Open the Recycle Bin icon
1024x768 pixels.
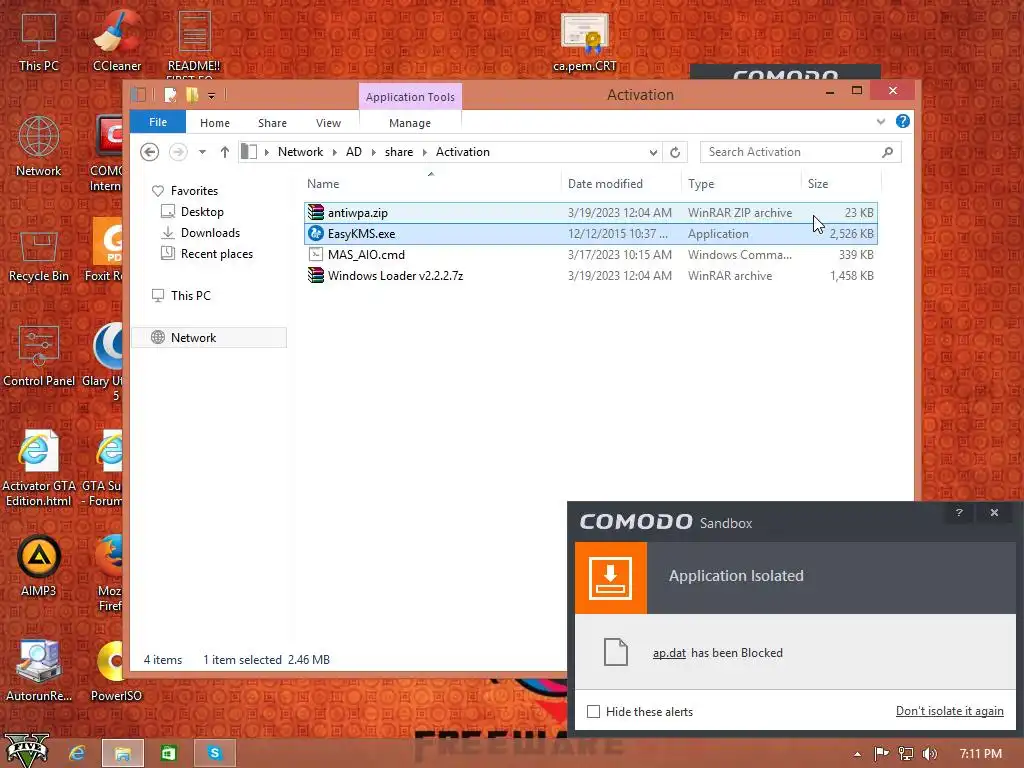39,255
